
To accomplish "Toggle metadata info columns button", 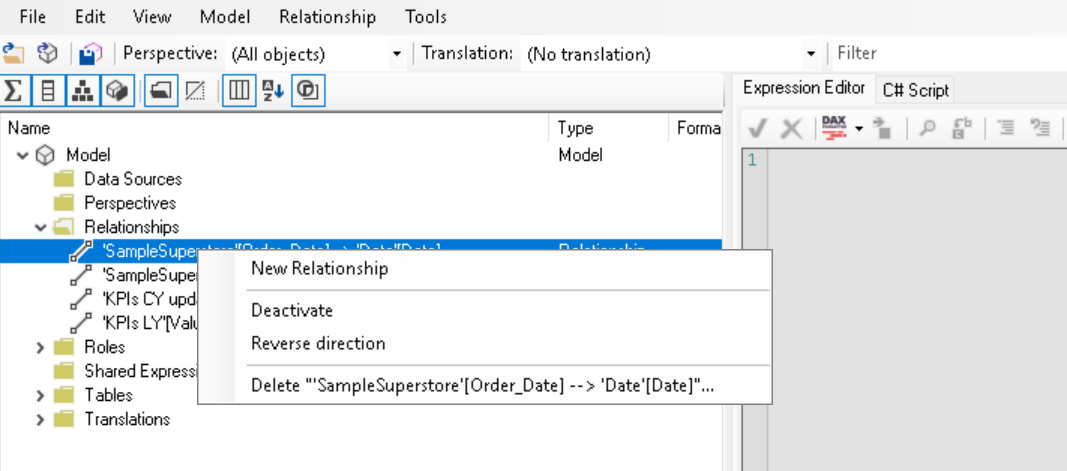I will pyautogui.click(x=239, y=91).
